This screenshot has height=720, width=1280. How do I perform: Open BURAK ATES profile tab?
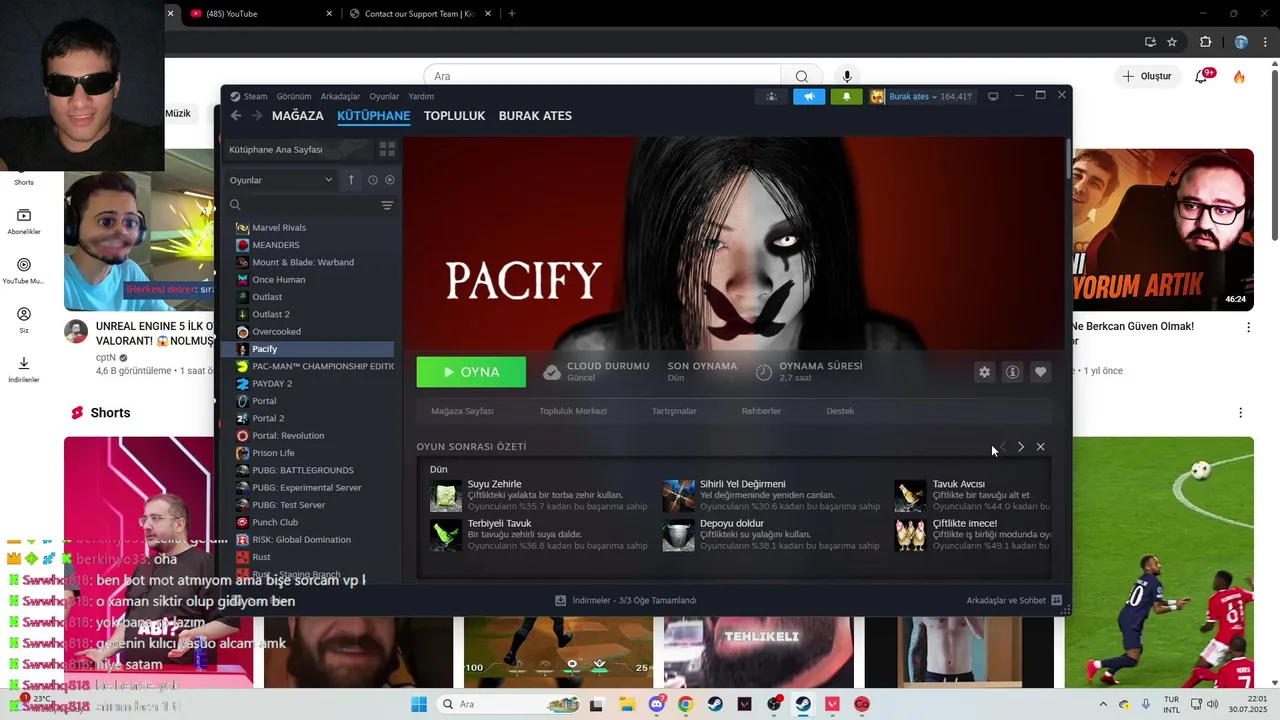pos(535,116)
